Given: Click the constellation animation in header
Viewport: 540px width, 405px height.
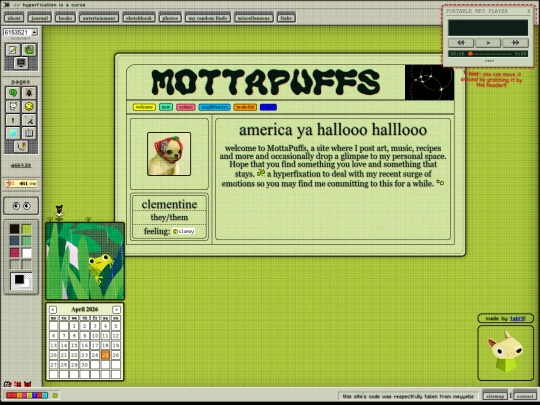Looking at the screenshot, I should pos(429,82).
